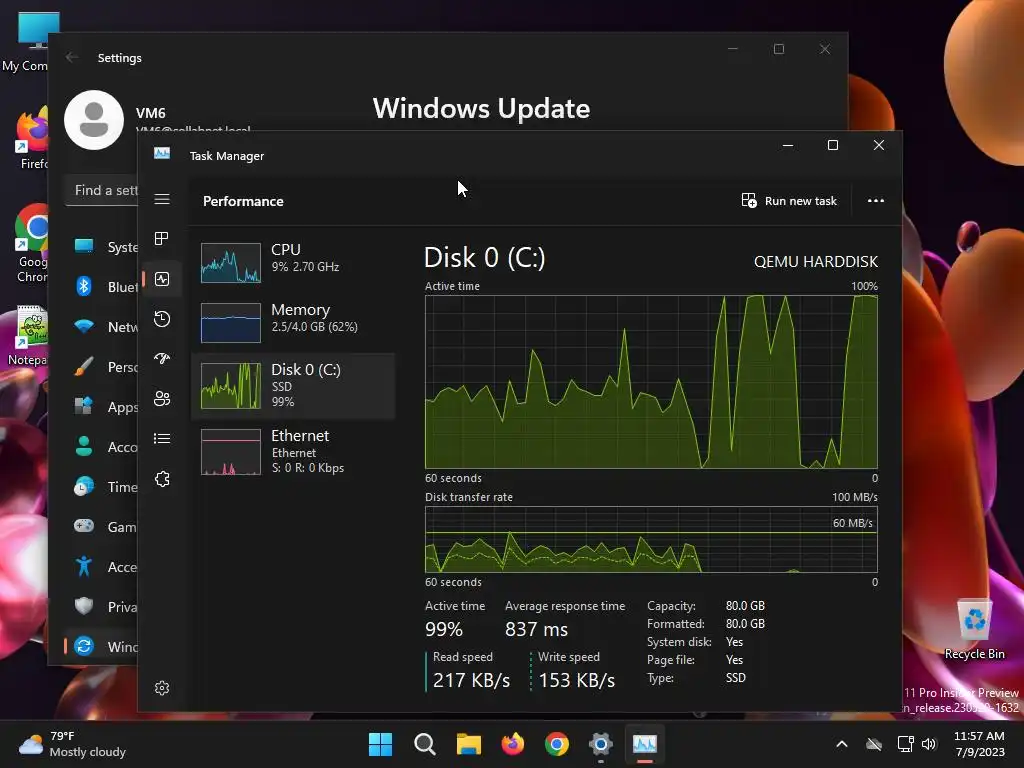Click the CPU usage mini graph thumbnail
1024x768 pixels.
coord(231,263)
